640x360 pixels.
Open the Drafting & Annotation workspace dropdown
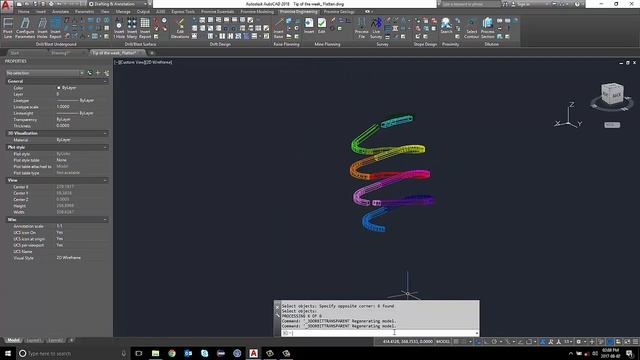click(x=118, y=4)
